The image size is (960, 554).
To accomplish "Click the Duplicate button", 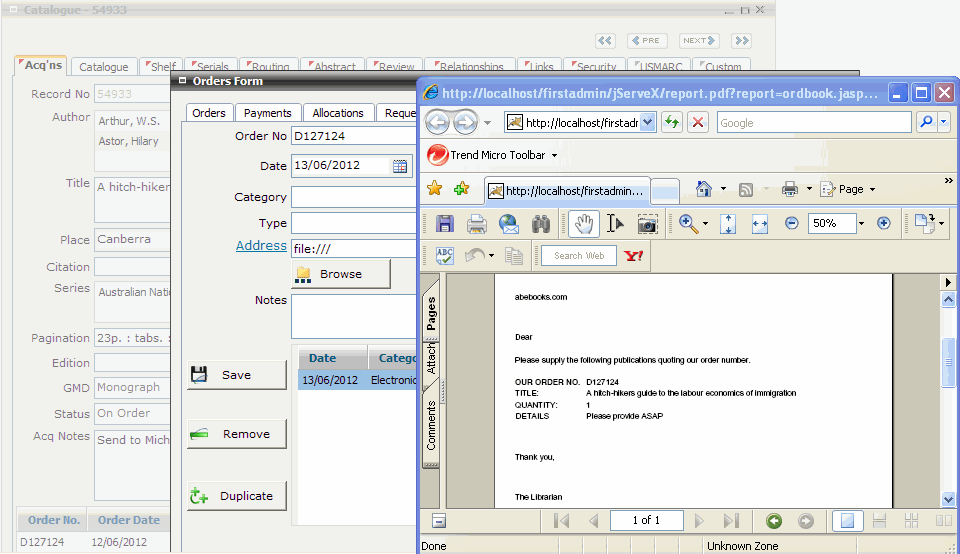I will coord(237,496).
